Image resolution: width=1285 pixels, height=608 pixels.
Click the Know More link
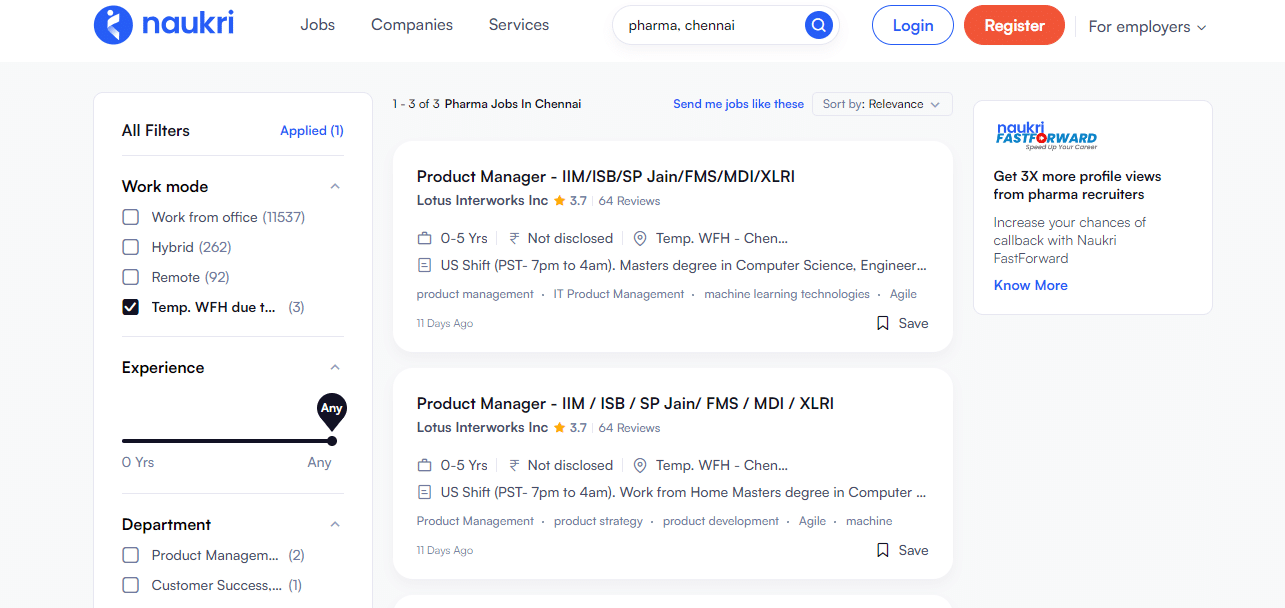click(1030, 285)
